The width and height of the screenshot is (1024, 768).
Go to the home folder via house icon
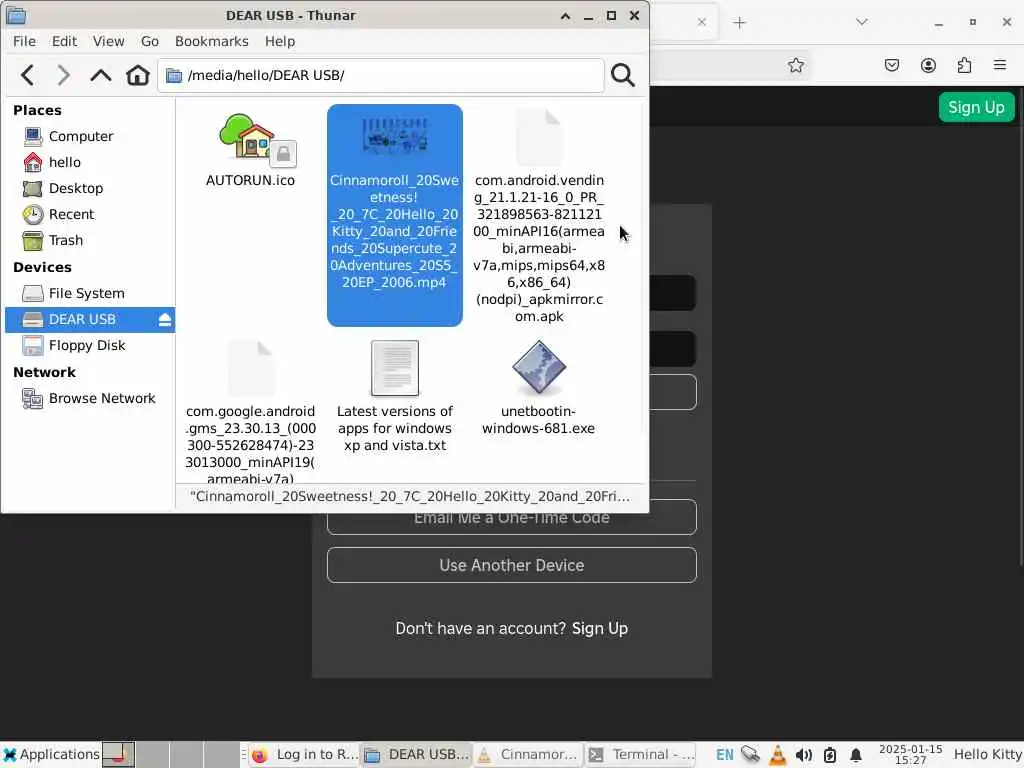[x=138, y=75]
